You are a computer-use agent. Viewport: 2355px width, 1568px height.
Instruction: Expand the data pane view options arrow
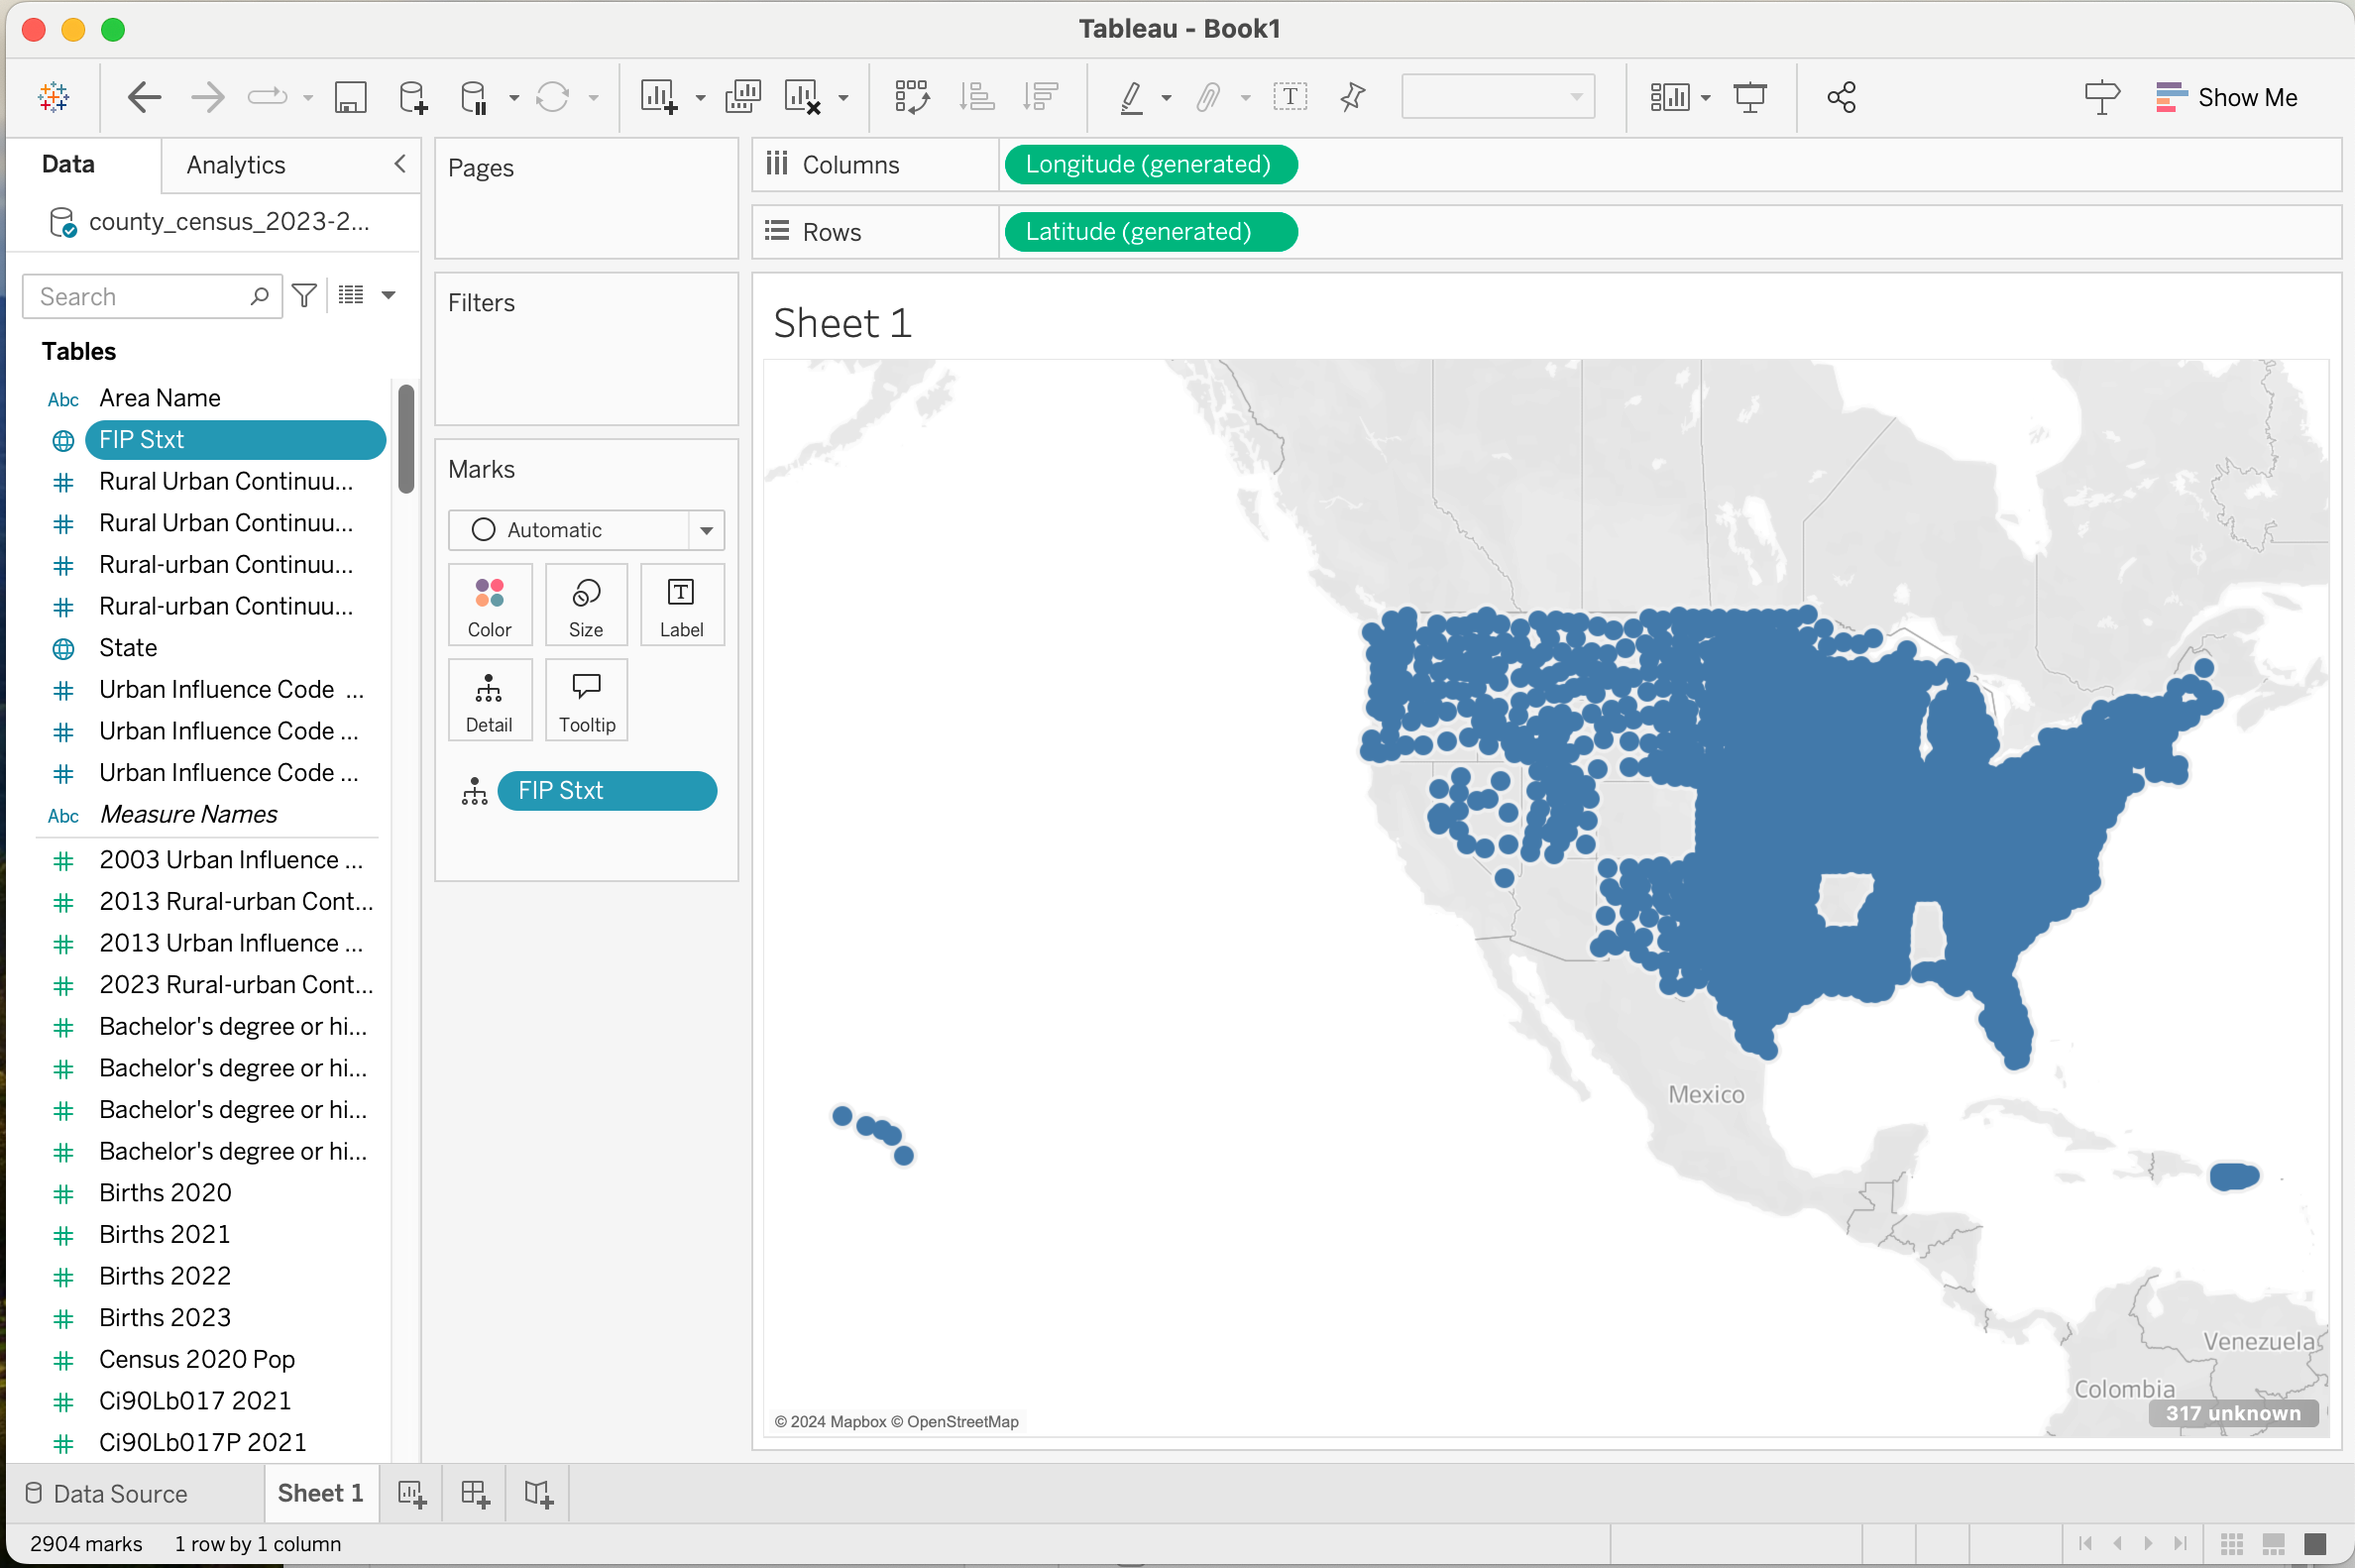(389, 295)
